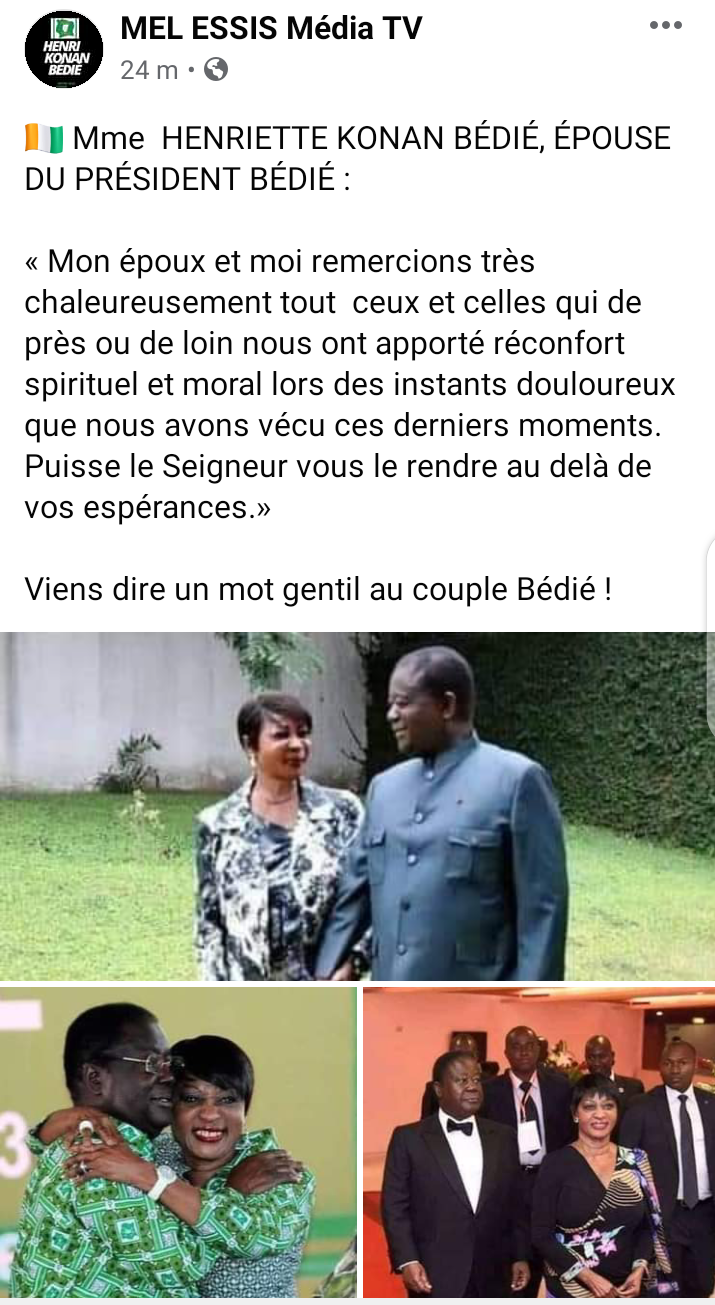Viewport: 715px width, 1305px height.
Task: Open the MEL ESSIS Média TV page
Action: pos(271,29)
